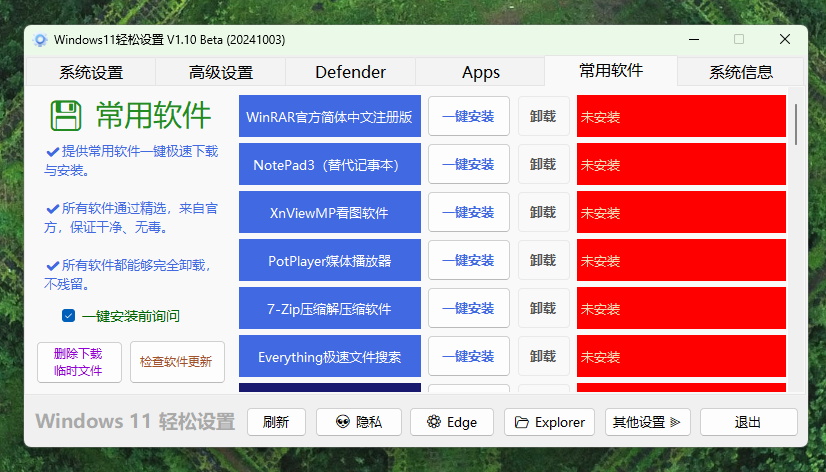Open 隐私 settings with alien icon

359,422
